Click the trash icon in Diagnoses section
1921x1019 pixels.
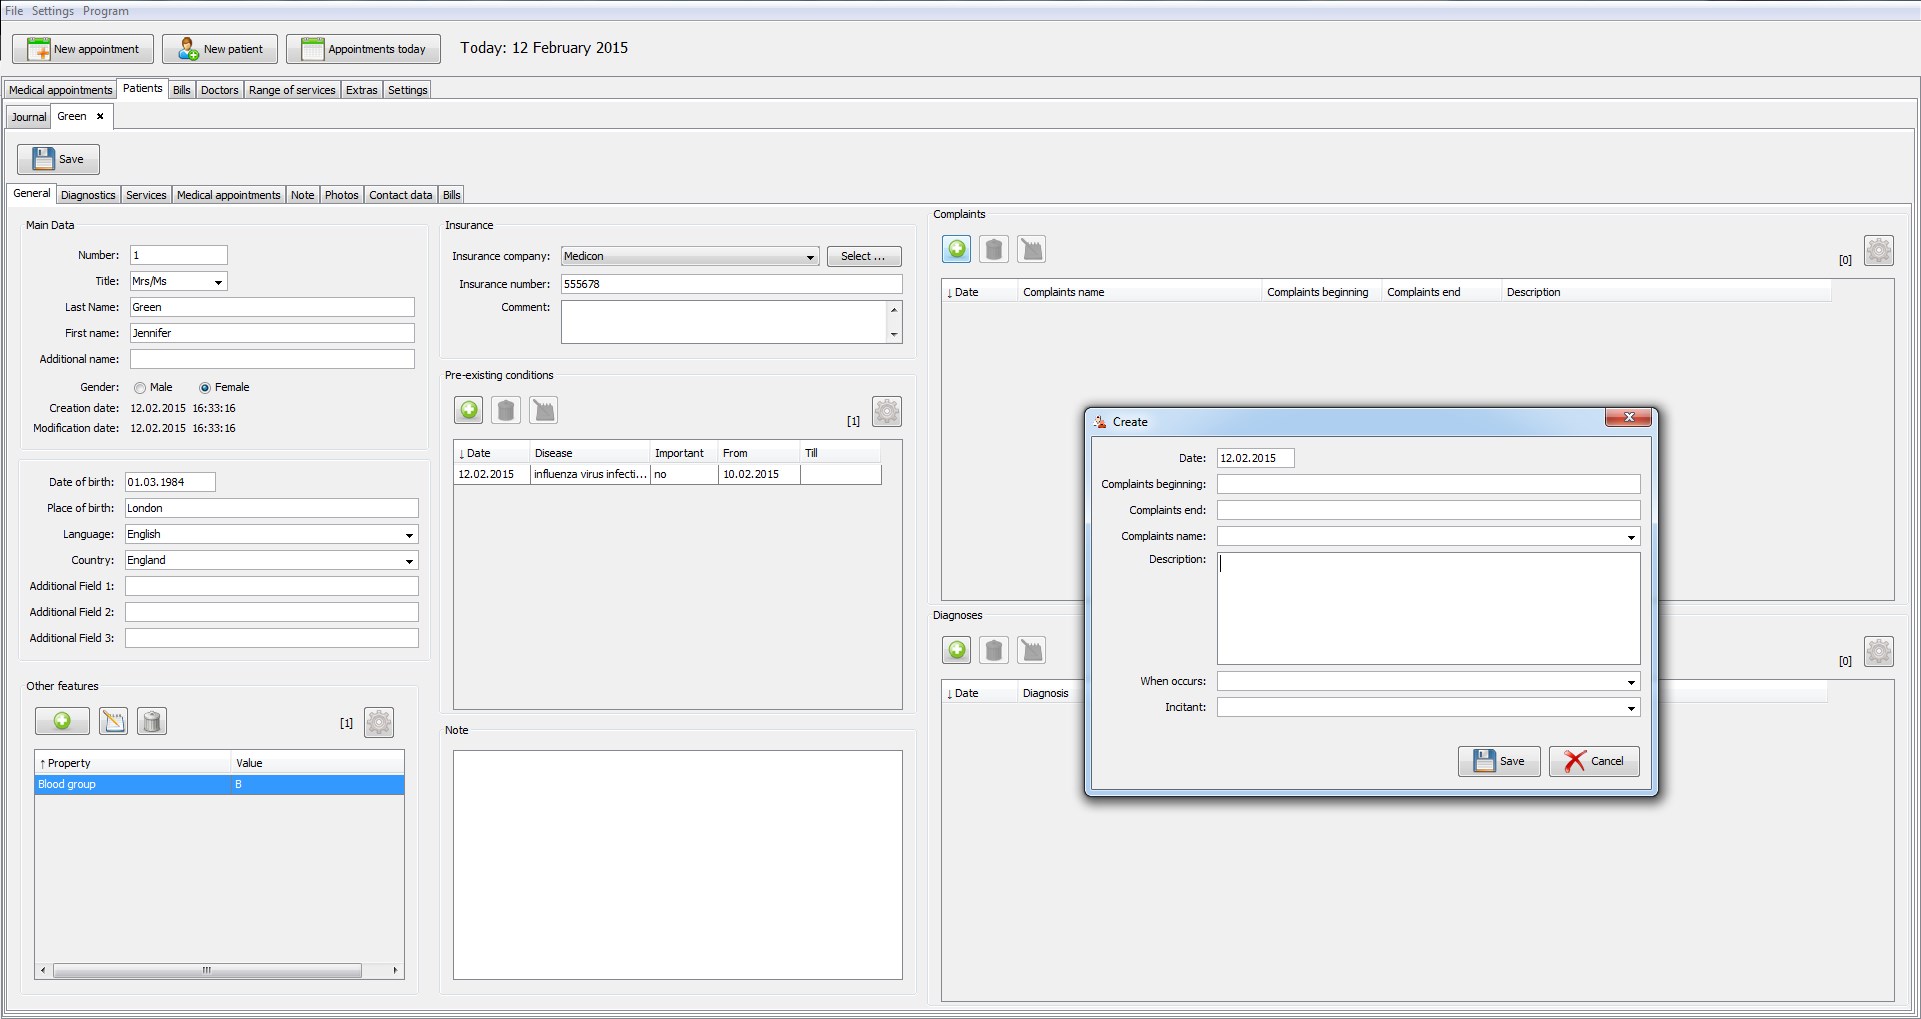coord(993,650)
